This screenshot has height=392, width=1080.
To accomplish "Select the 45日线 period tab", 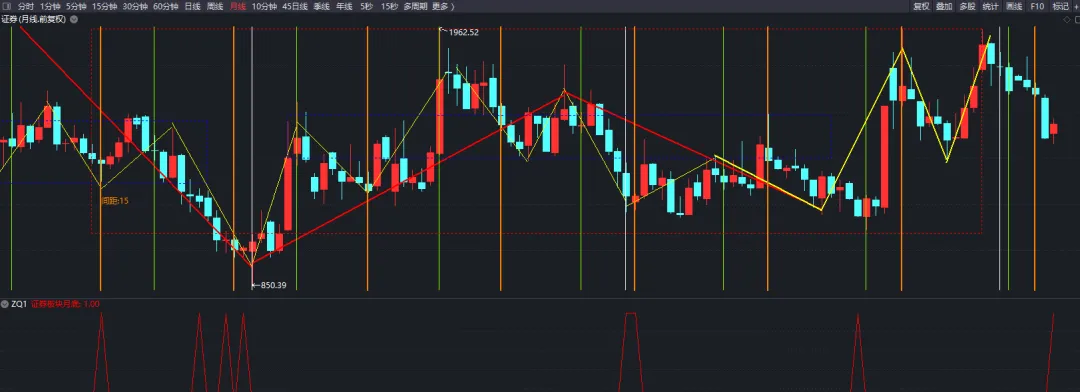I will click(295, 6).
